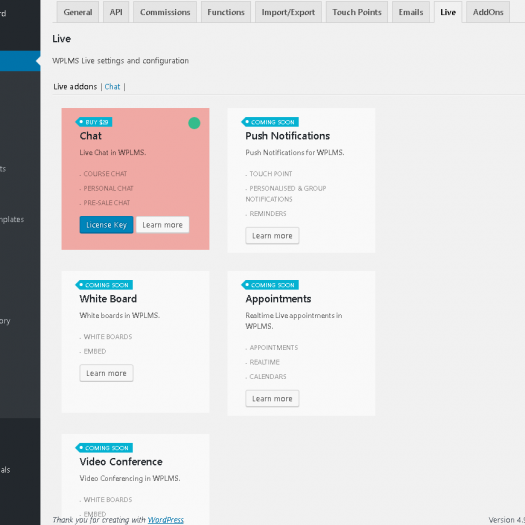
Task: Open the Commissions tab
Action: click(165, 12)
